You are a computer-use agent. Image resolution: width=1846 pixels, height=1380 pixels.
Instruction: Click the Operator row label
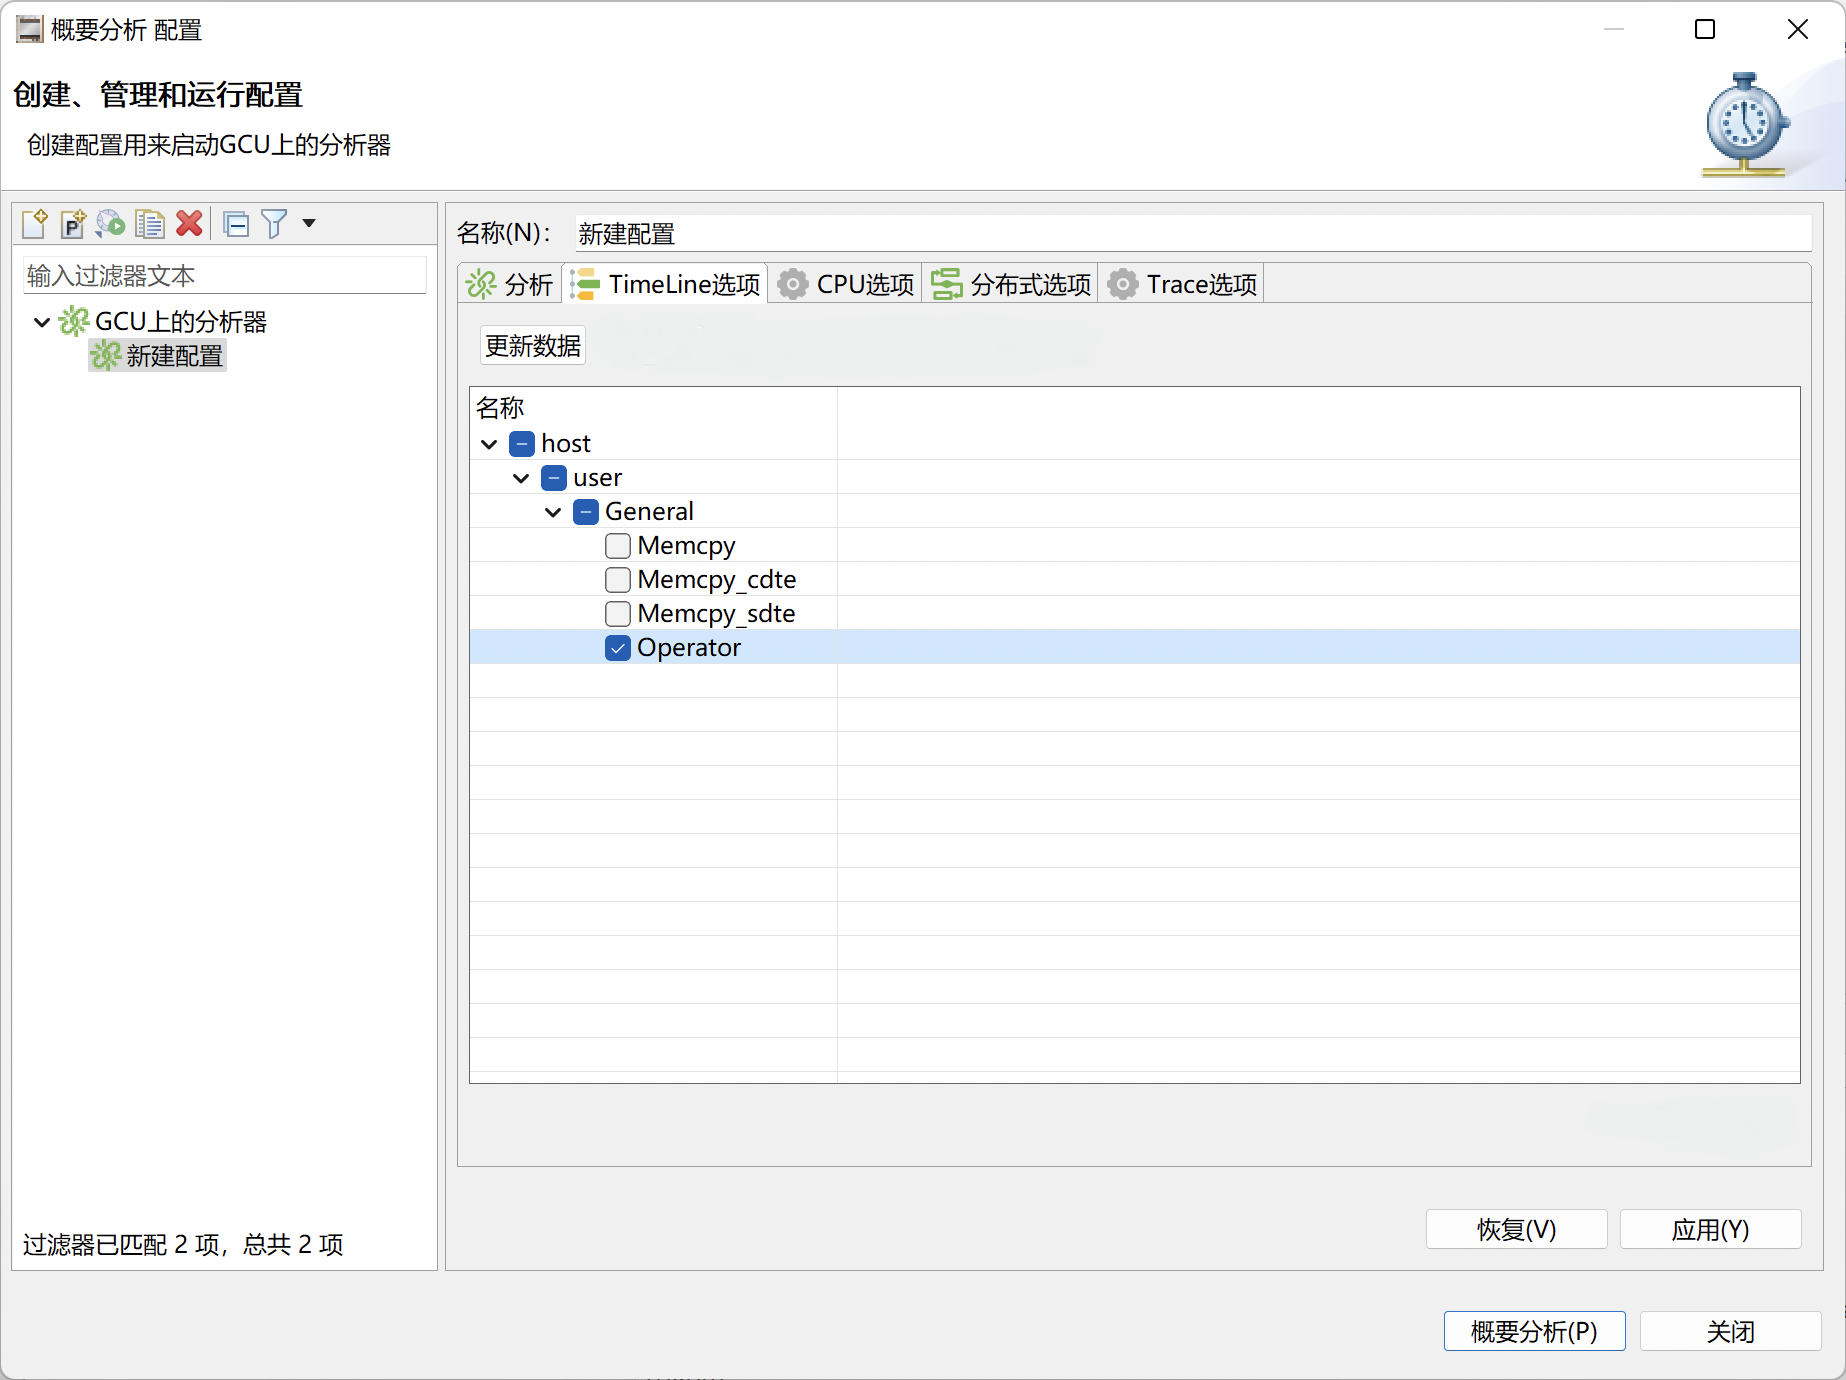(x=689, y=648)
